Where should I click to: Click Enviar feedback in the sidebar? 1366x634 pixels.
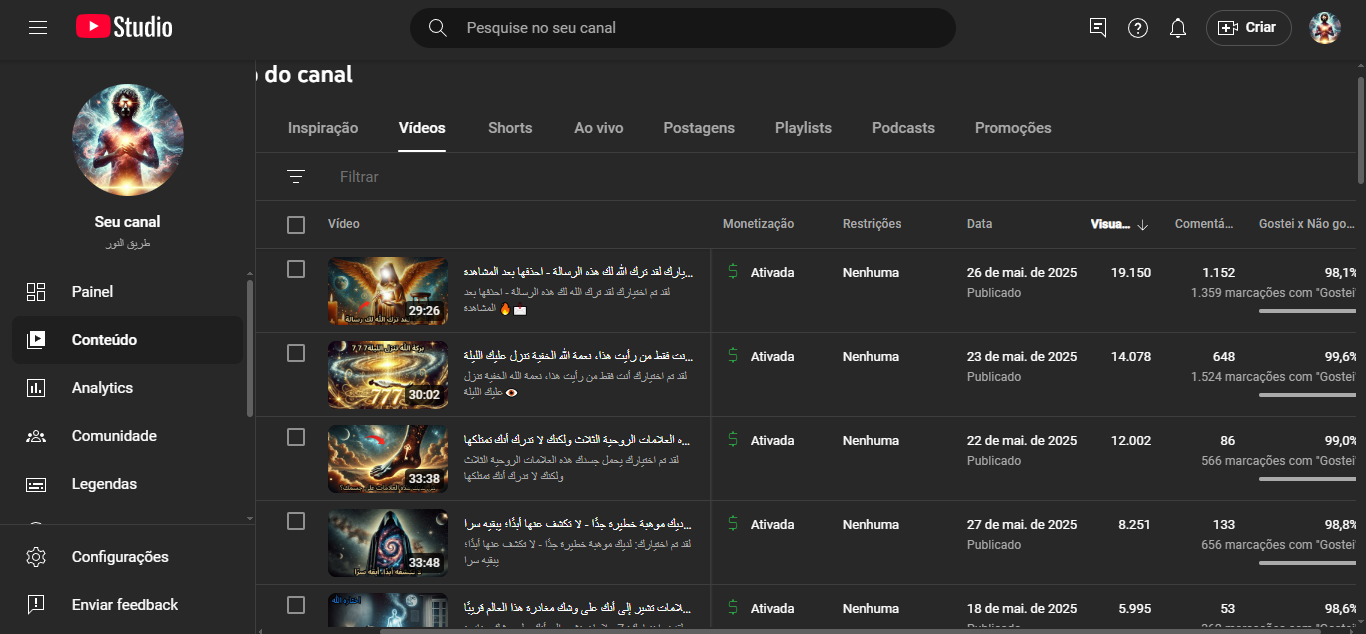(x=127, y=605)
